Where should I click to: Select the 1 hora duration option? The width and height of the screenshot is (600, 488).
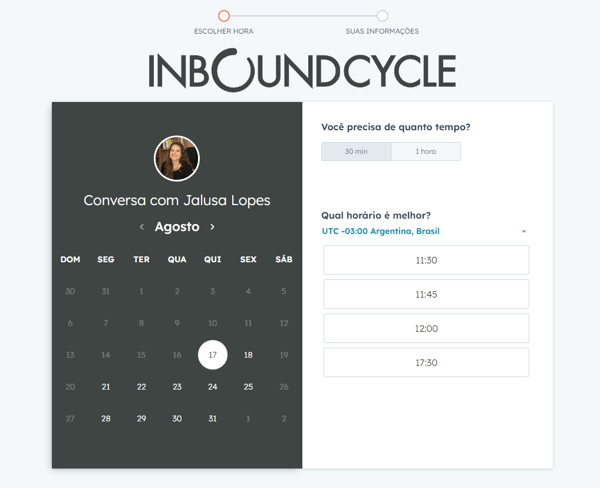[426, 152]
